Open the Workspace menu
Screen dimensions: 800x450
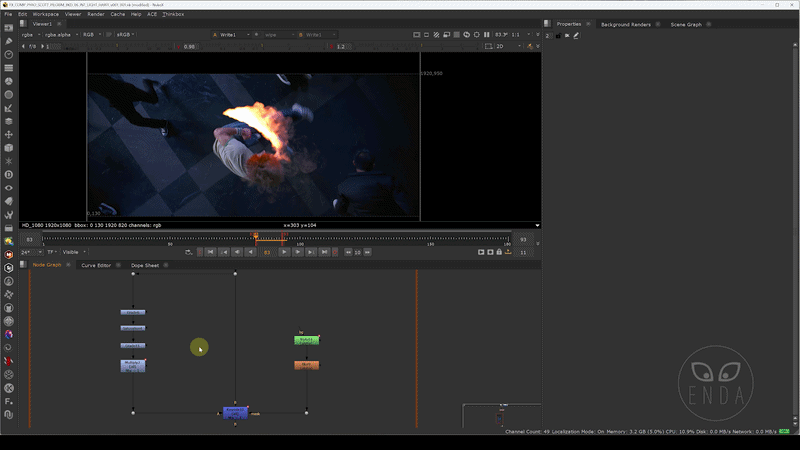46,14
